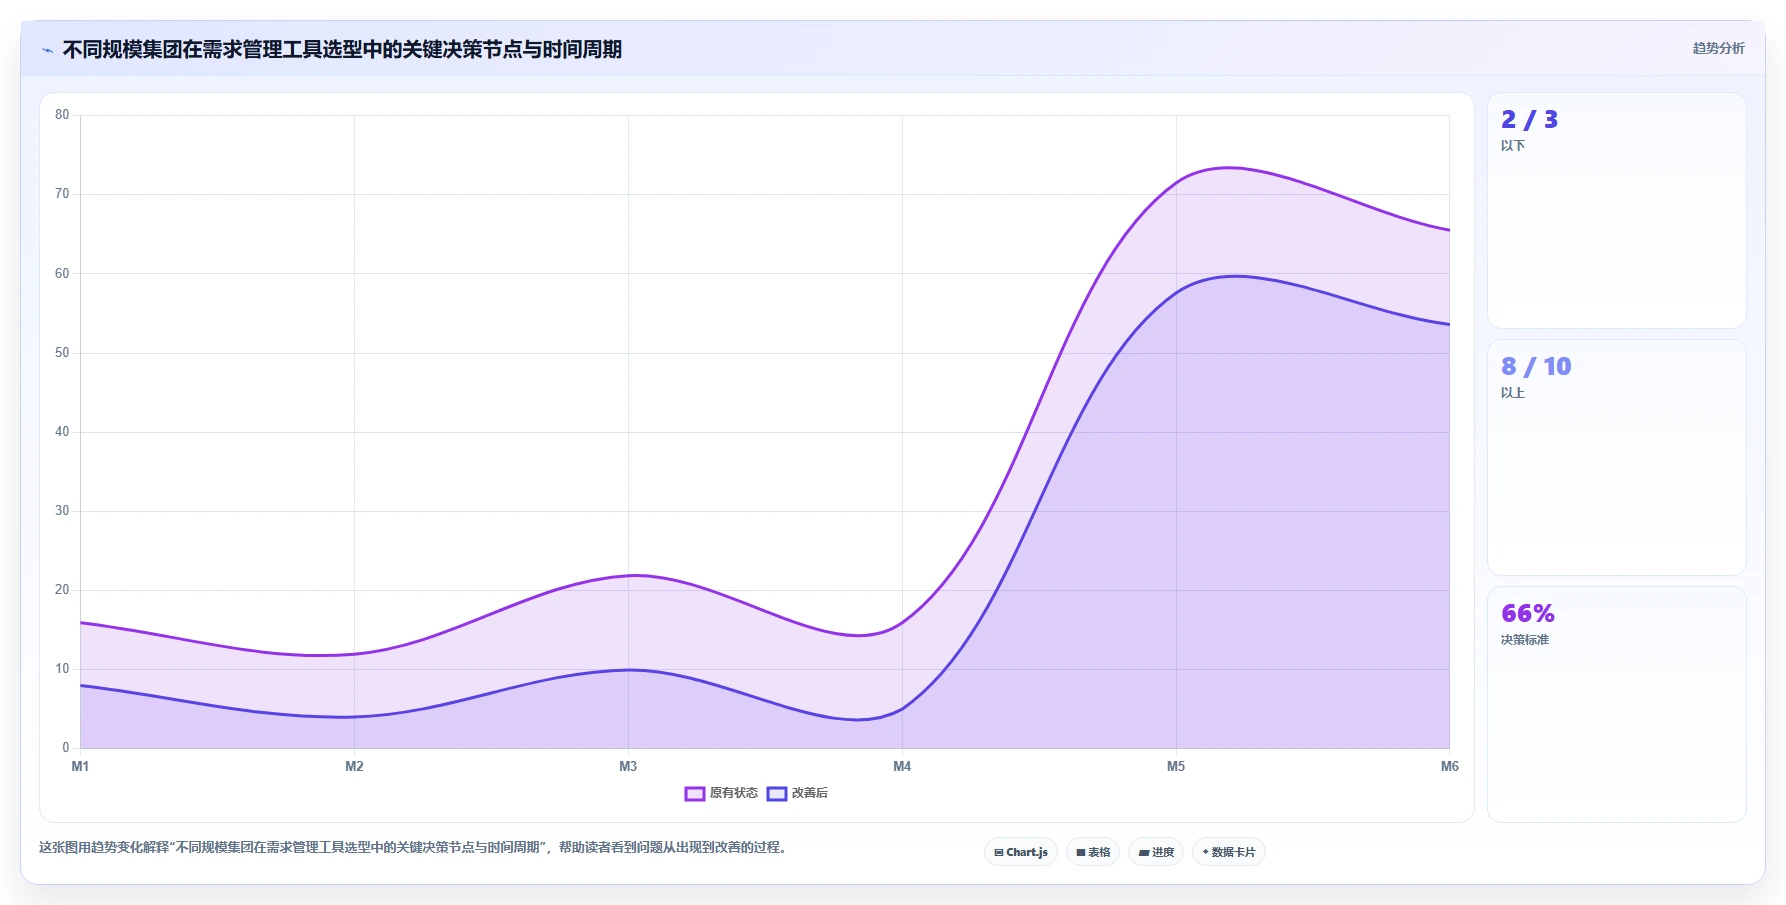Viewport: 1786px width, 905px height.
Task: Click the 决策标准 label
Action: coord(1524,640)
